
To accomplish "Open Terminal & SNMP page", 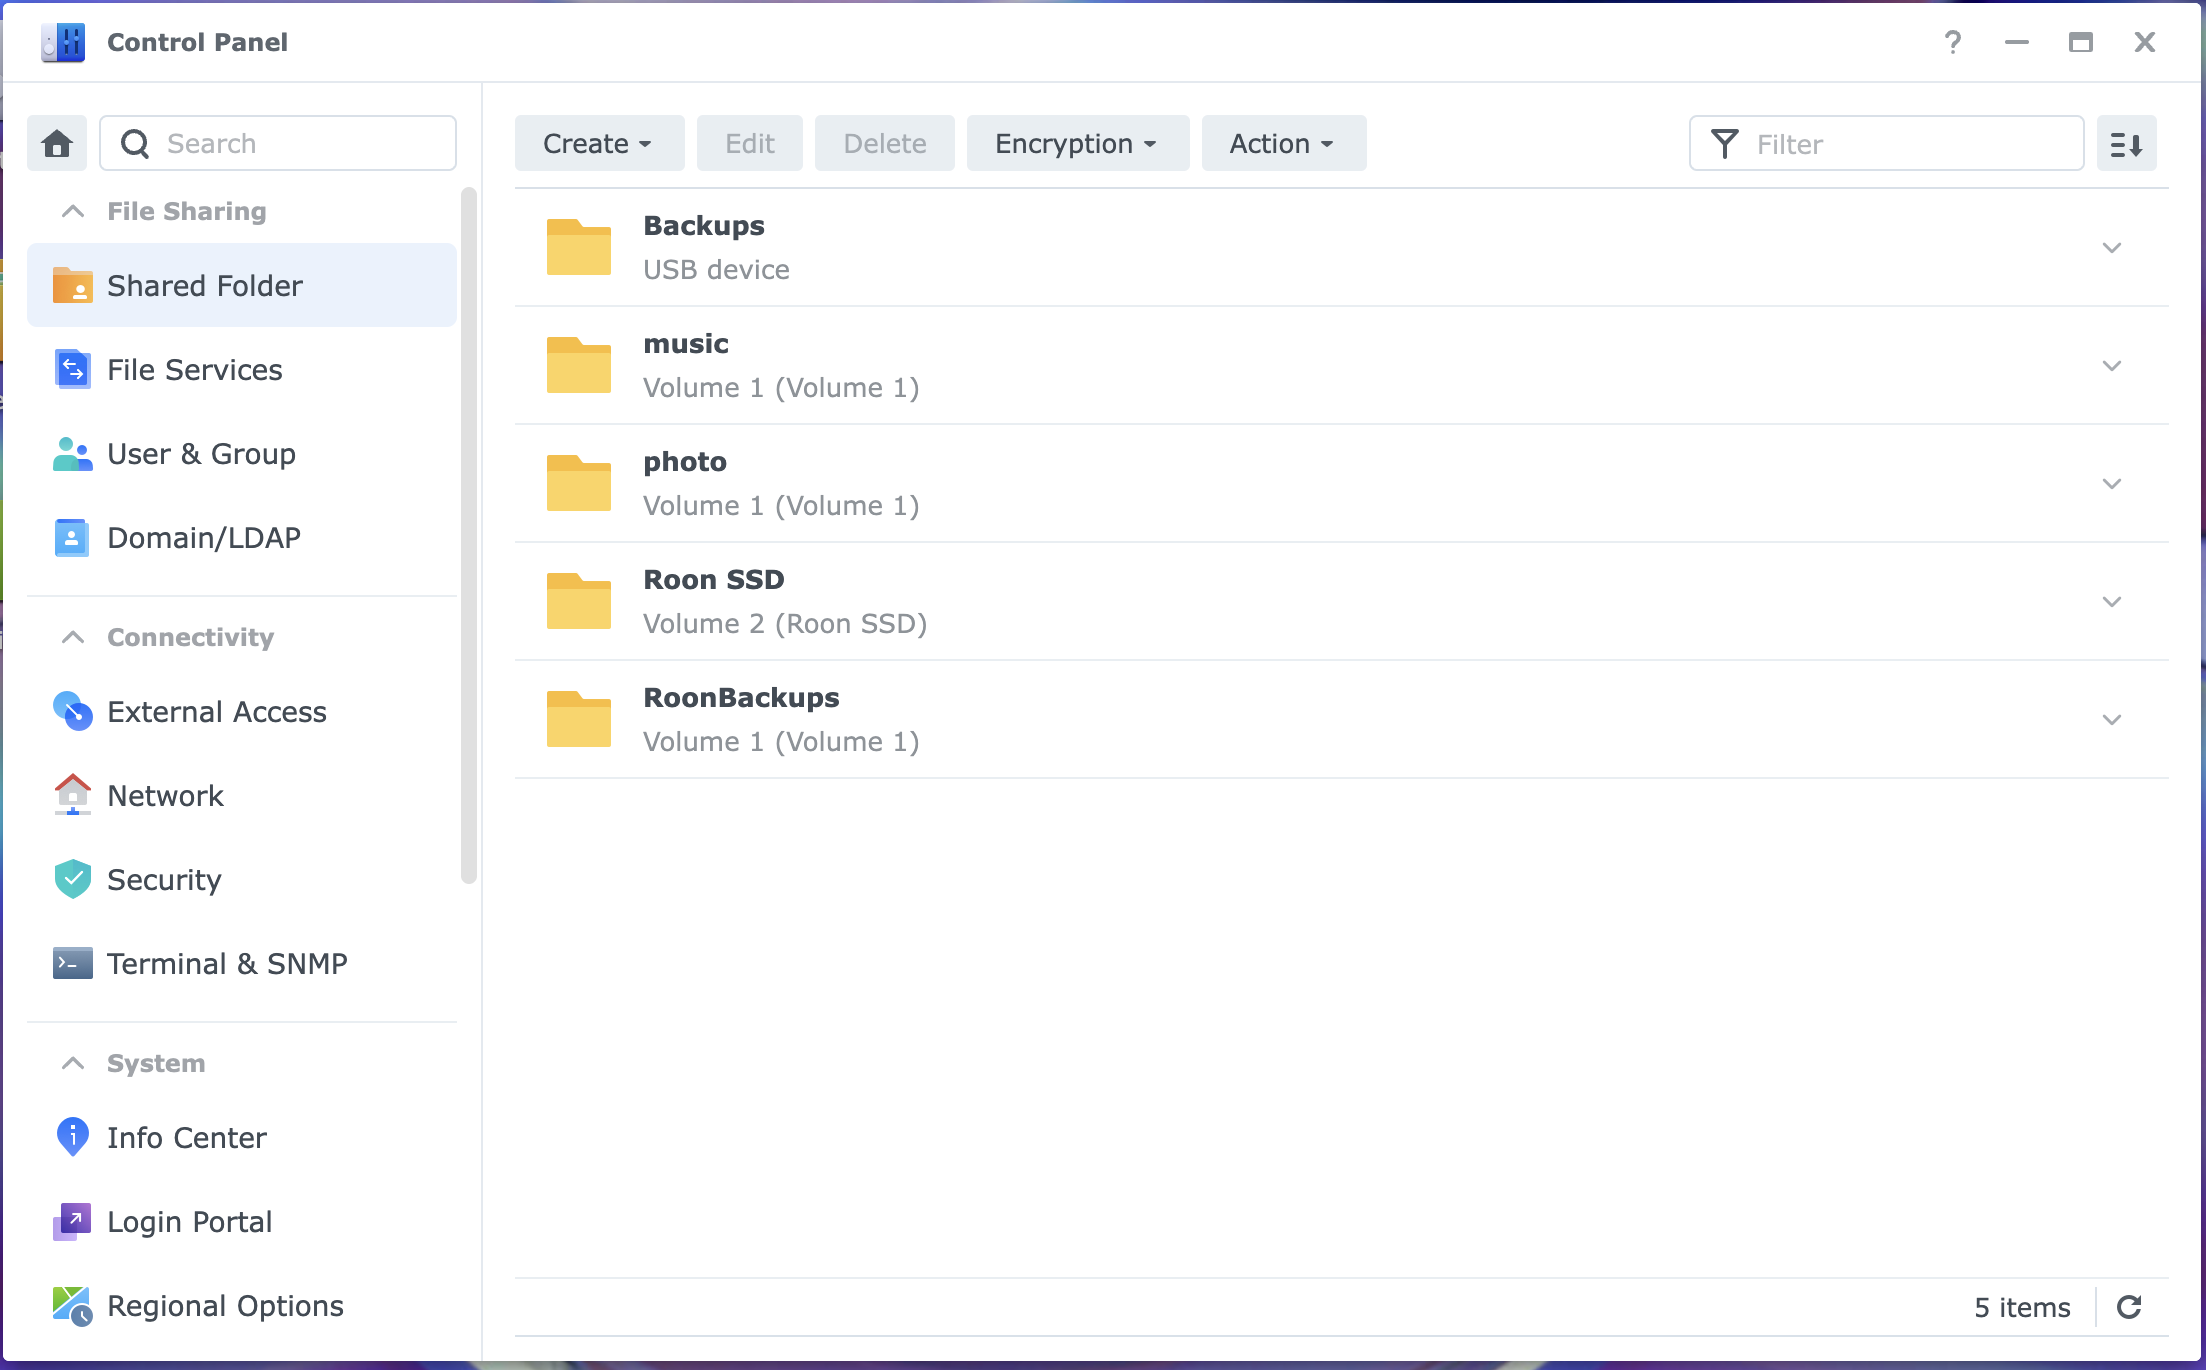I will click(242, 963).
